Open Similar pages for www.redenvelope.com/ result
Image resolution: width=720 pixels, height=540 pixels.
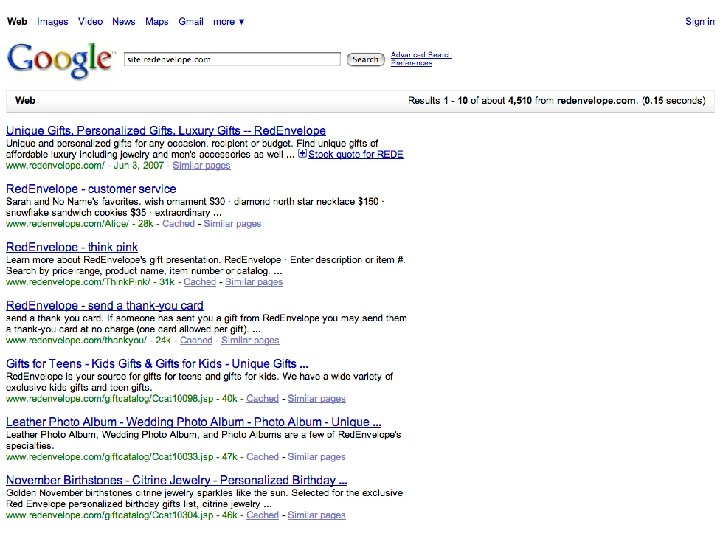[202, 166]
